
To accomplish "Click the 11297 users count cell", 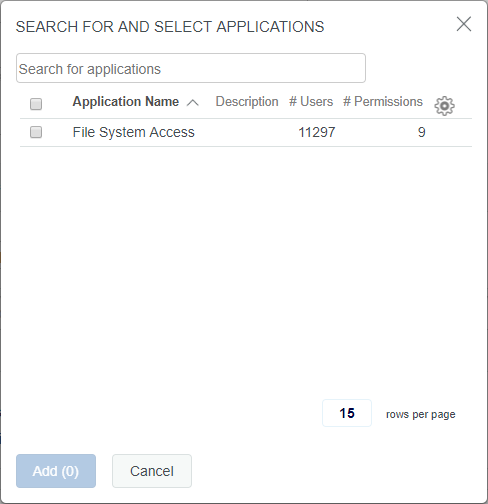I will tap(317, 132).
